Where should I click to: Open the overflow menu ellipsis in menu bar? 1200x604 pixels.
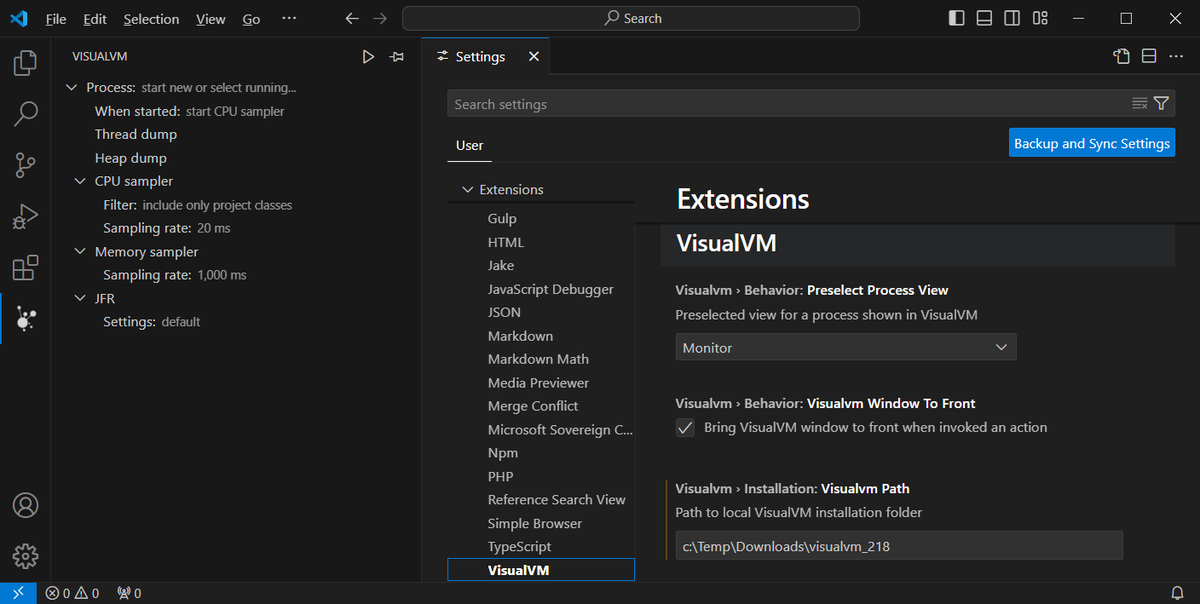(x=289, y=19)
